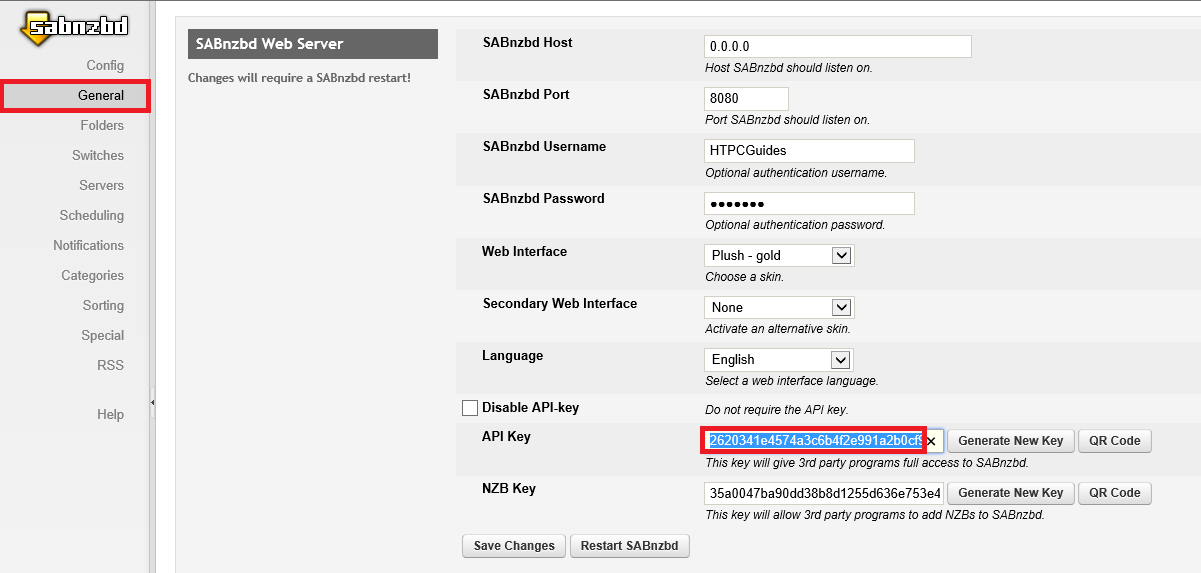Switch to the Servers settings page
Screen dimensions: 1201x573
pos(101,186)
